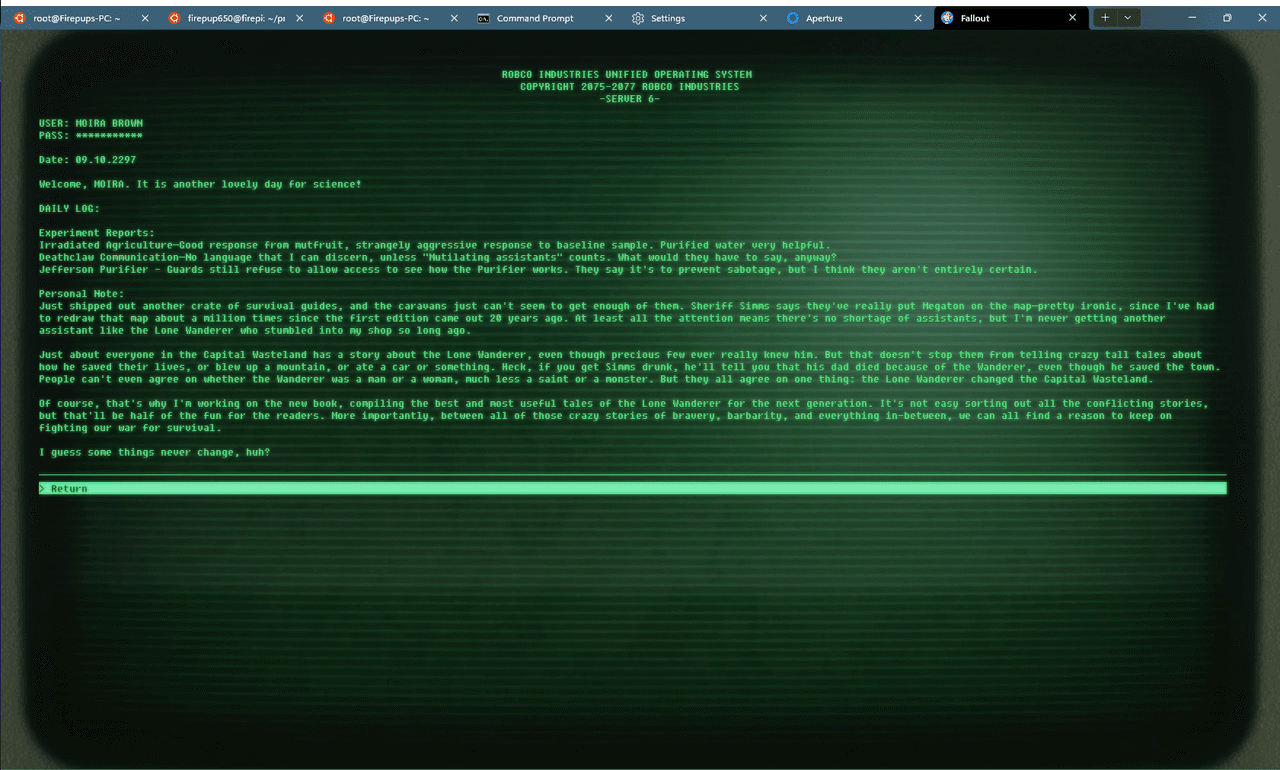This screenshot has width=1280, height=770.
Task: Maximize or restore the terminal window
Action: [x=1227, y=18]
